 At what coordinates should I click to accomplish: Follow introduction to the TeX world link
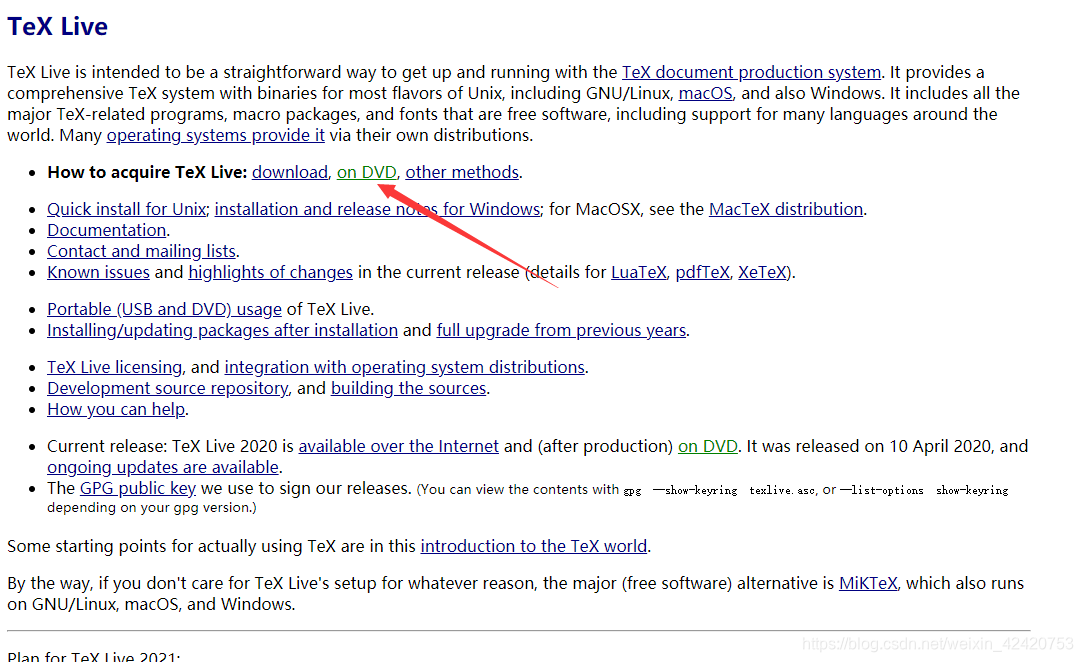pos(534,547)
